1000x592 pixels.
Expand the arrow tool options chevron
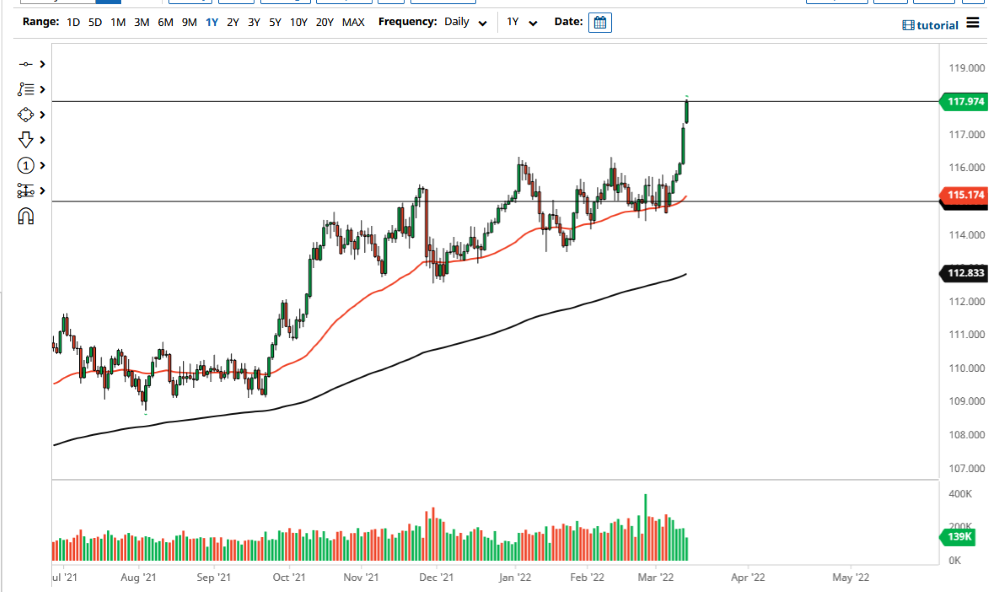pyautogui.click(x=41, y=140)
